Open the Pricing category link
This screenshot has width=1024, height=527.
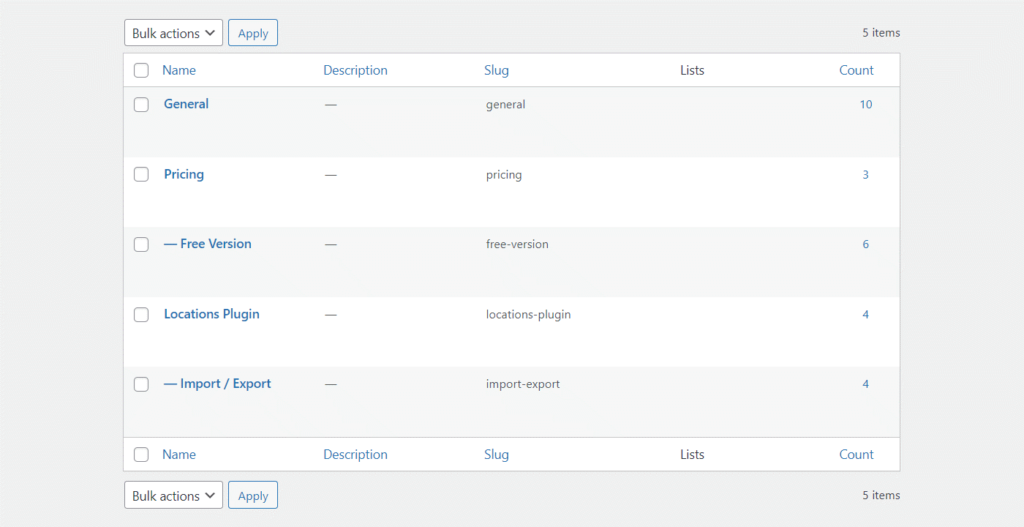[184, 174]
